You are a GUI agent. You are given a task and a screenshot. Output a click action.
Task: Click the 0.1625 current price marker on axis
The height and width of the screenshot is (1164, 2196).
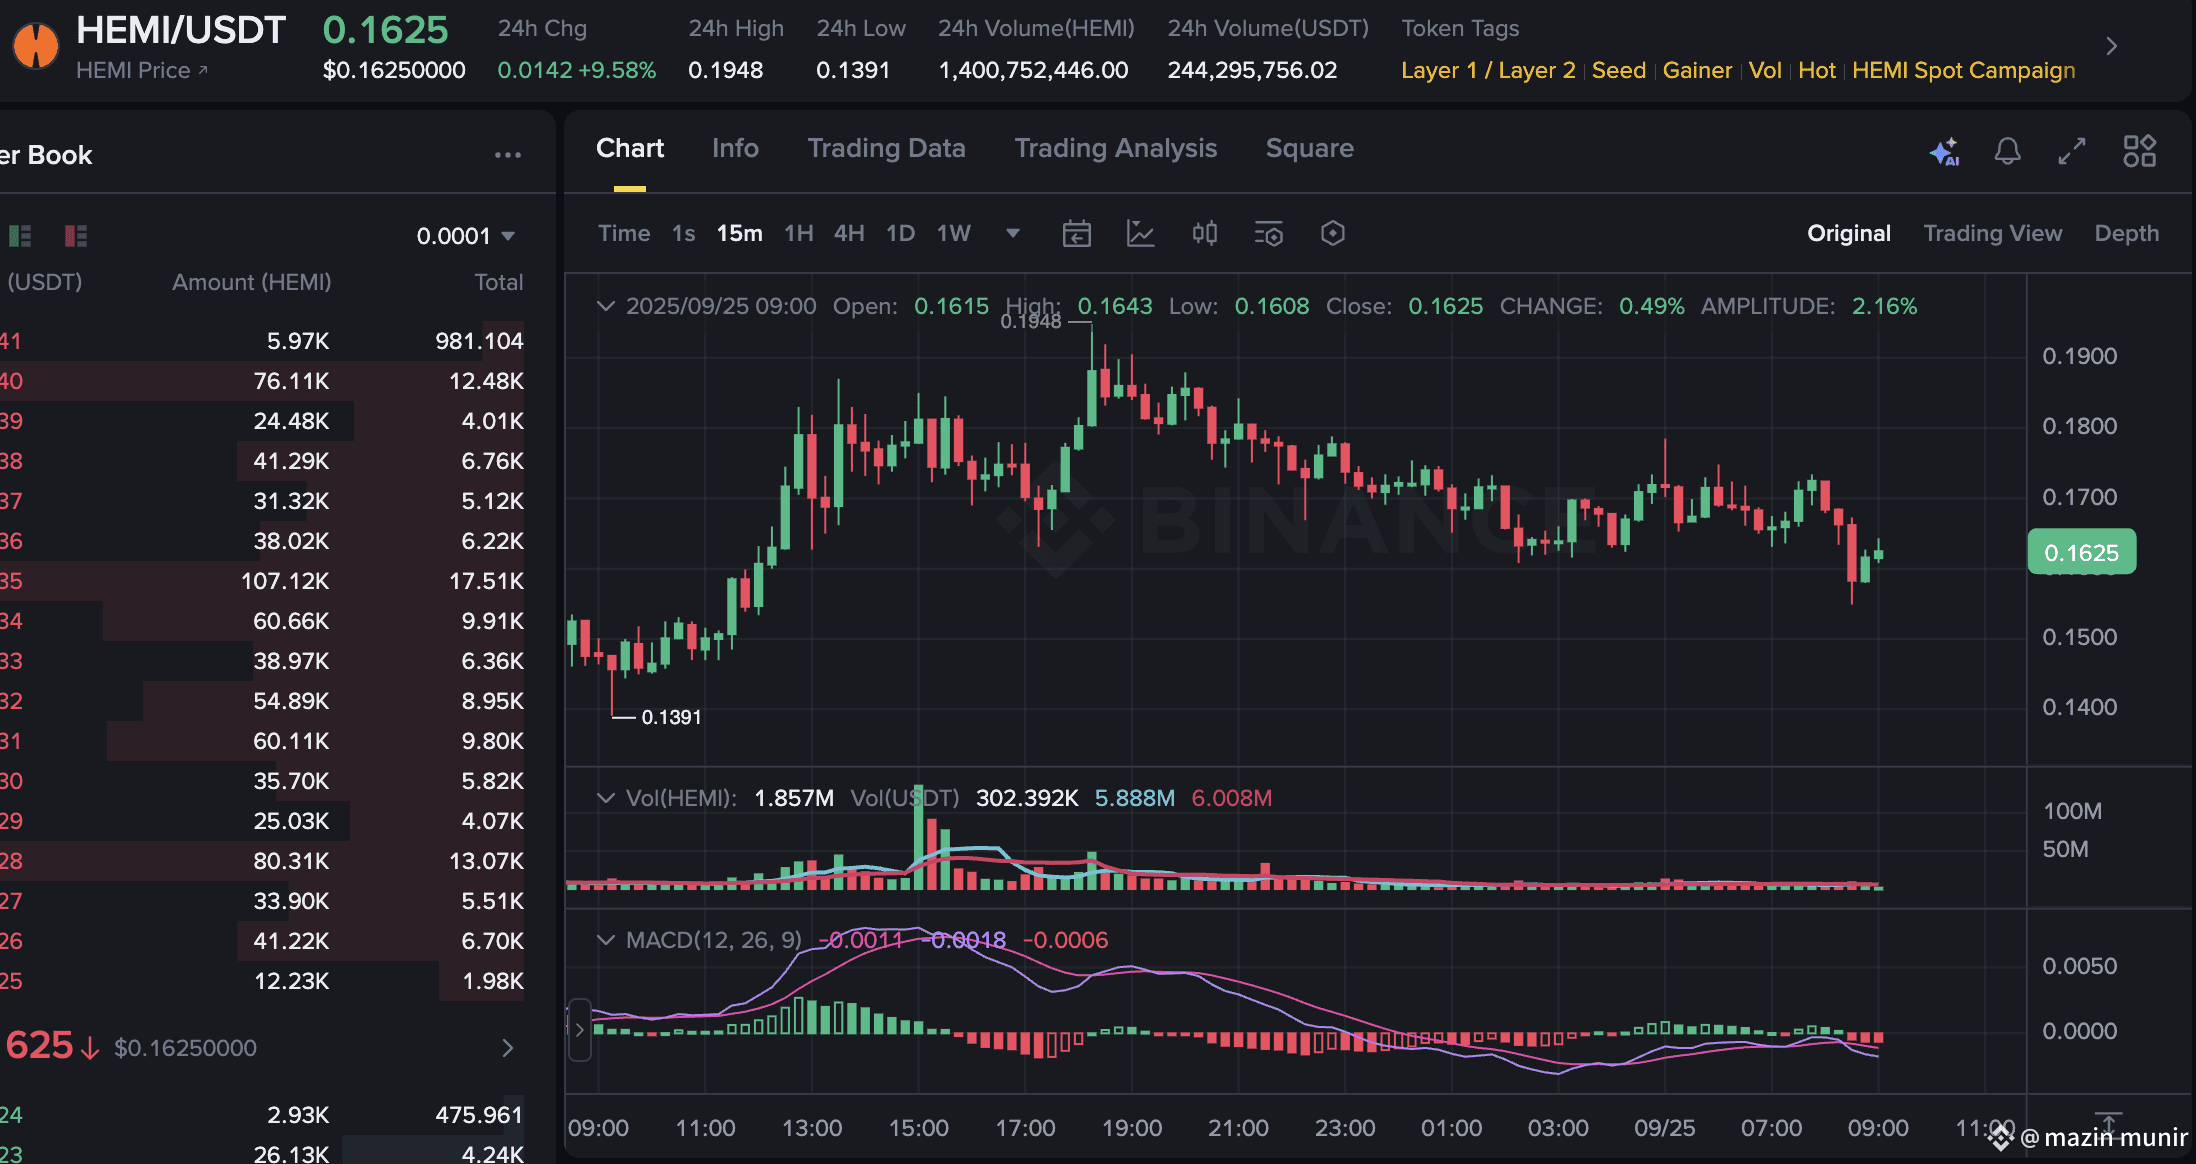(2082, 552)
